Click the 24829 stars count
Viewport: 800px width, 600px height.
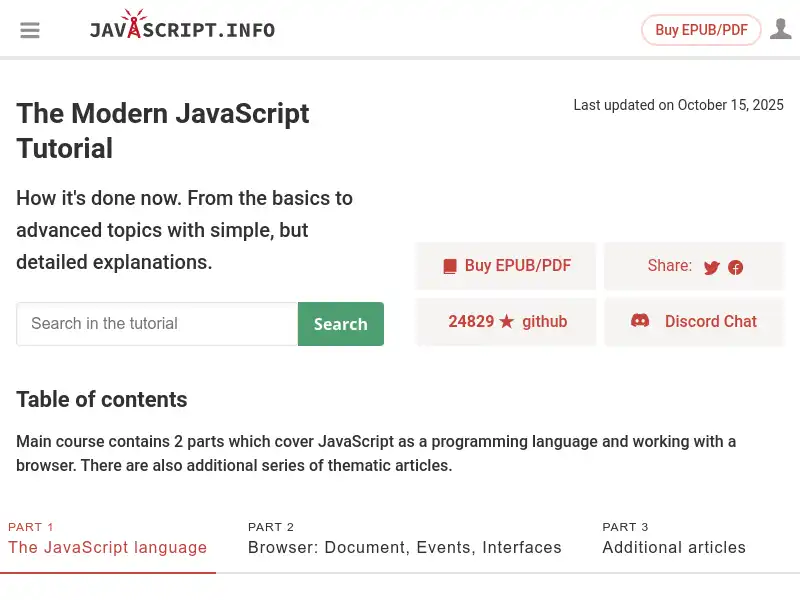471,321
